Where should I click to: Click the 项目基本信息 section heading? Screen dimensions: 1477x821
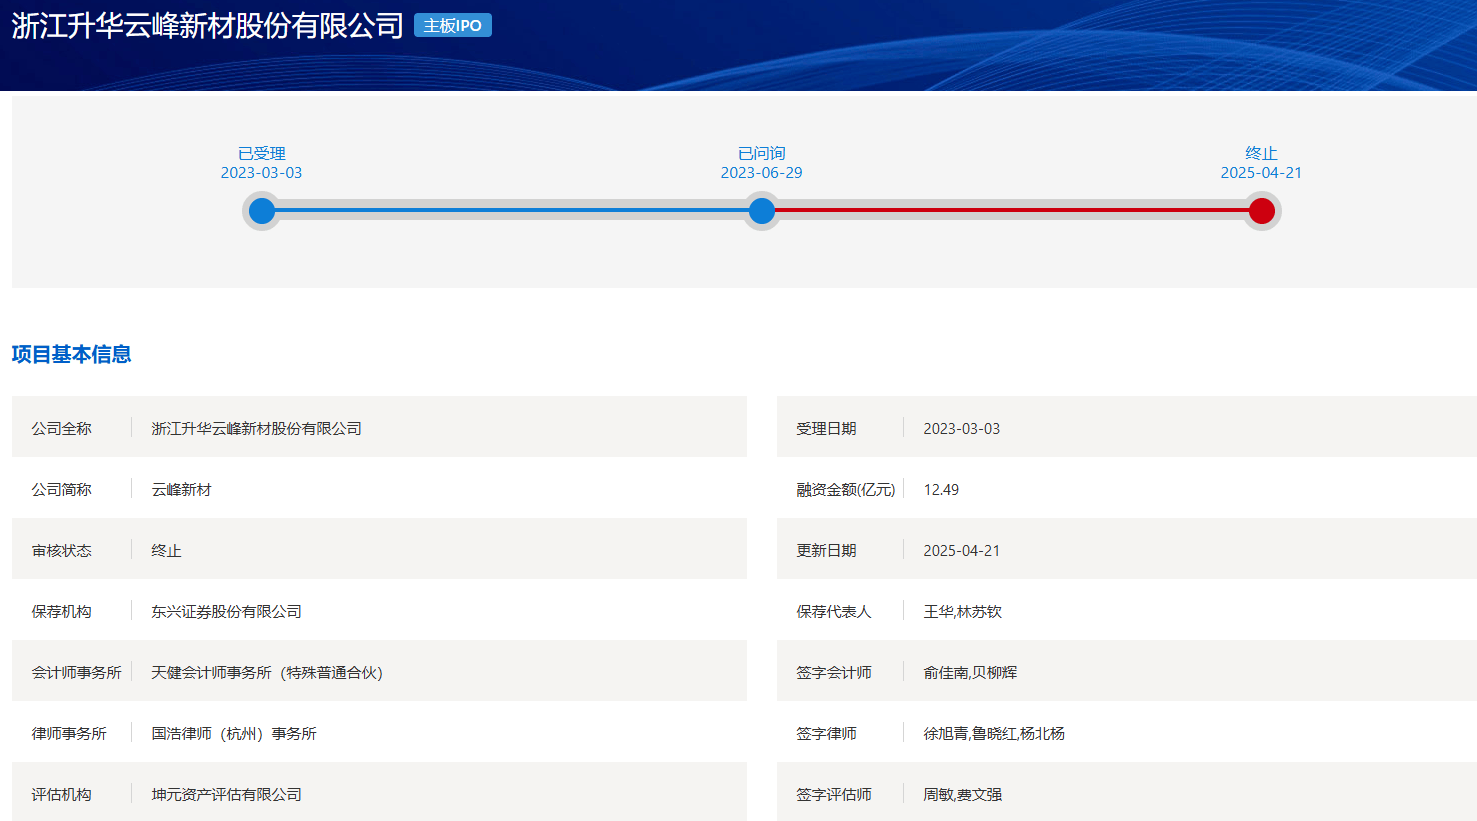point(72,354)
